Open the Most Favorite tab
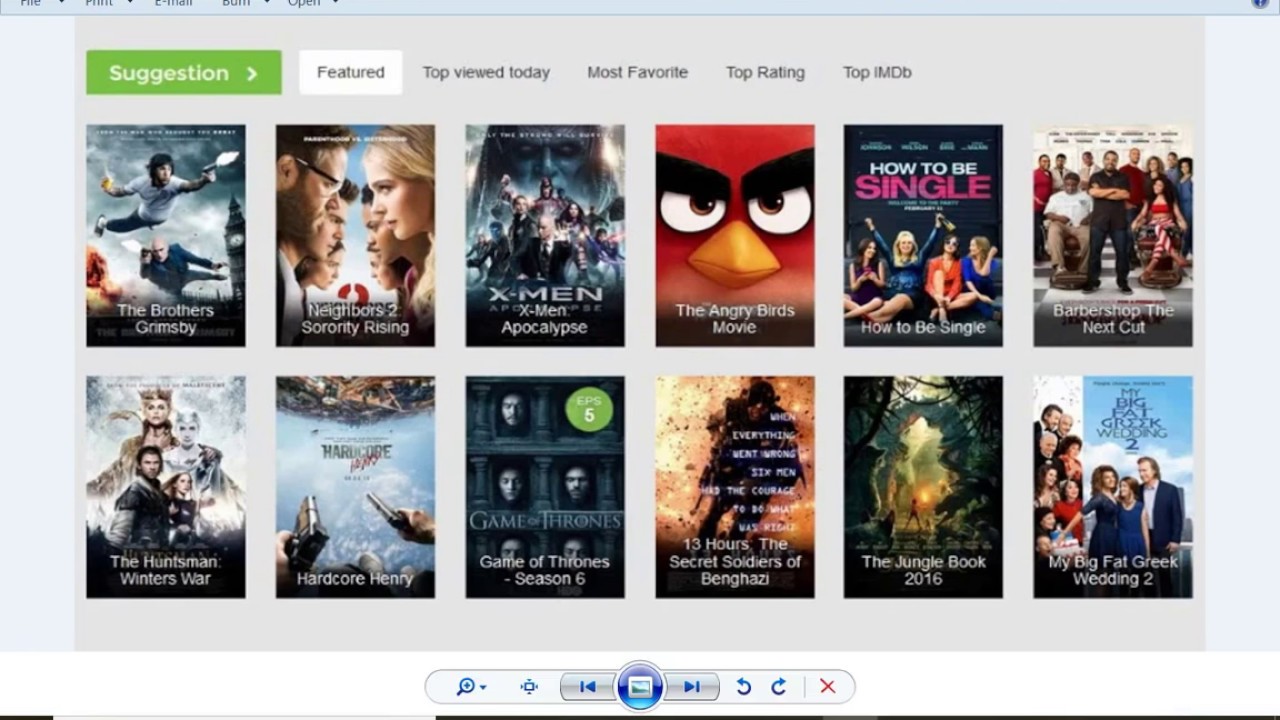This screenshot has height=720, width=1280. pyautogui.click(x=637, y=72)
